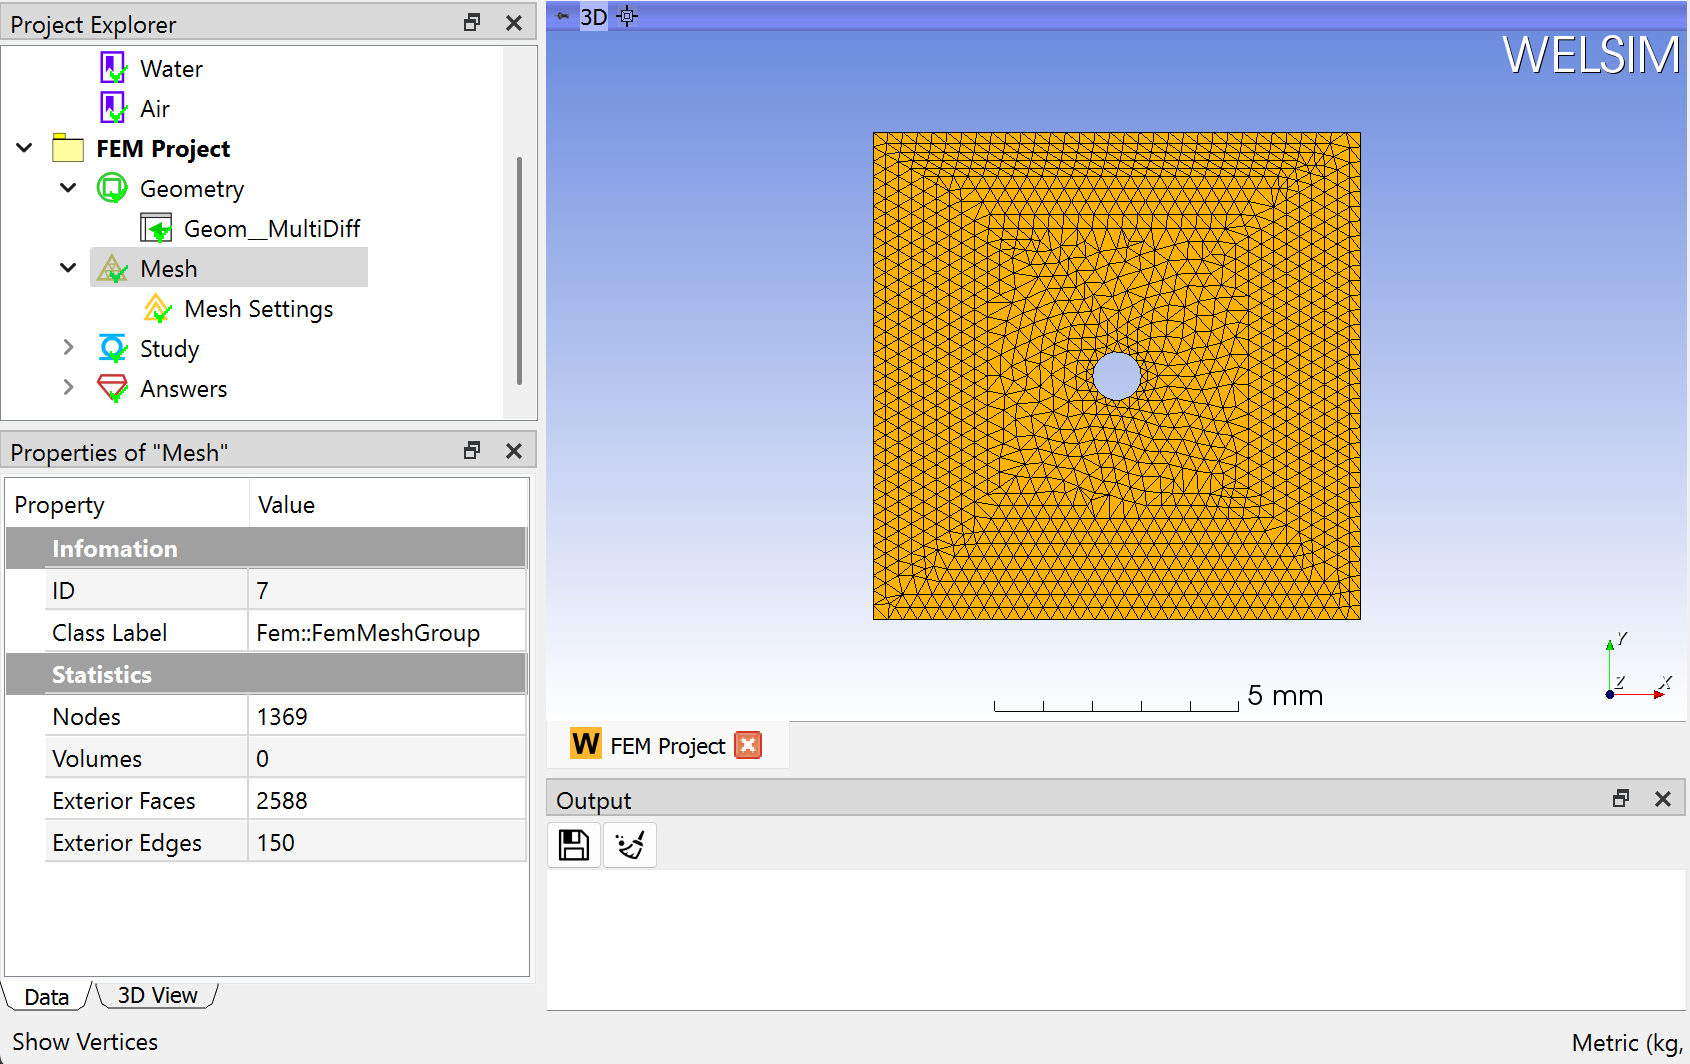Close the FEM Project document tab
Image resolution: width=1690 pixels, height=1064 pixels.
coord(748,745)
